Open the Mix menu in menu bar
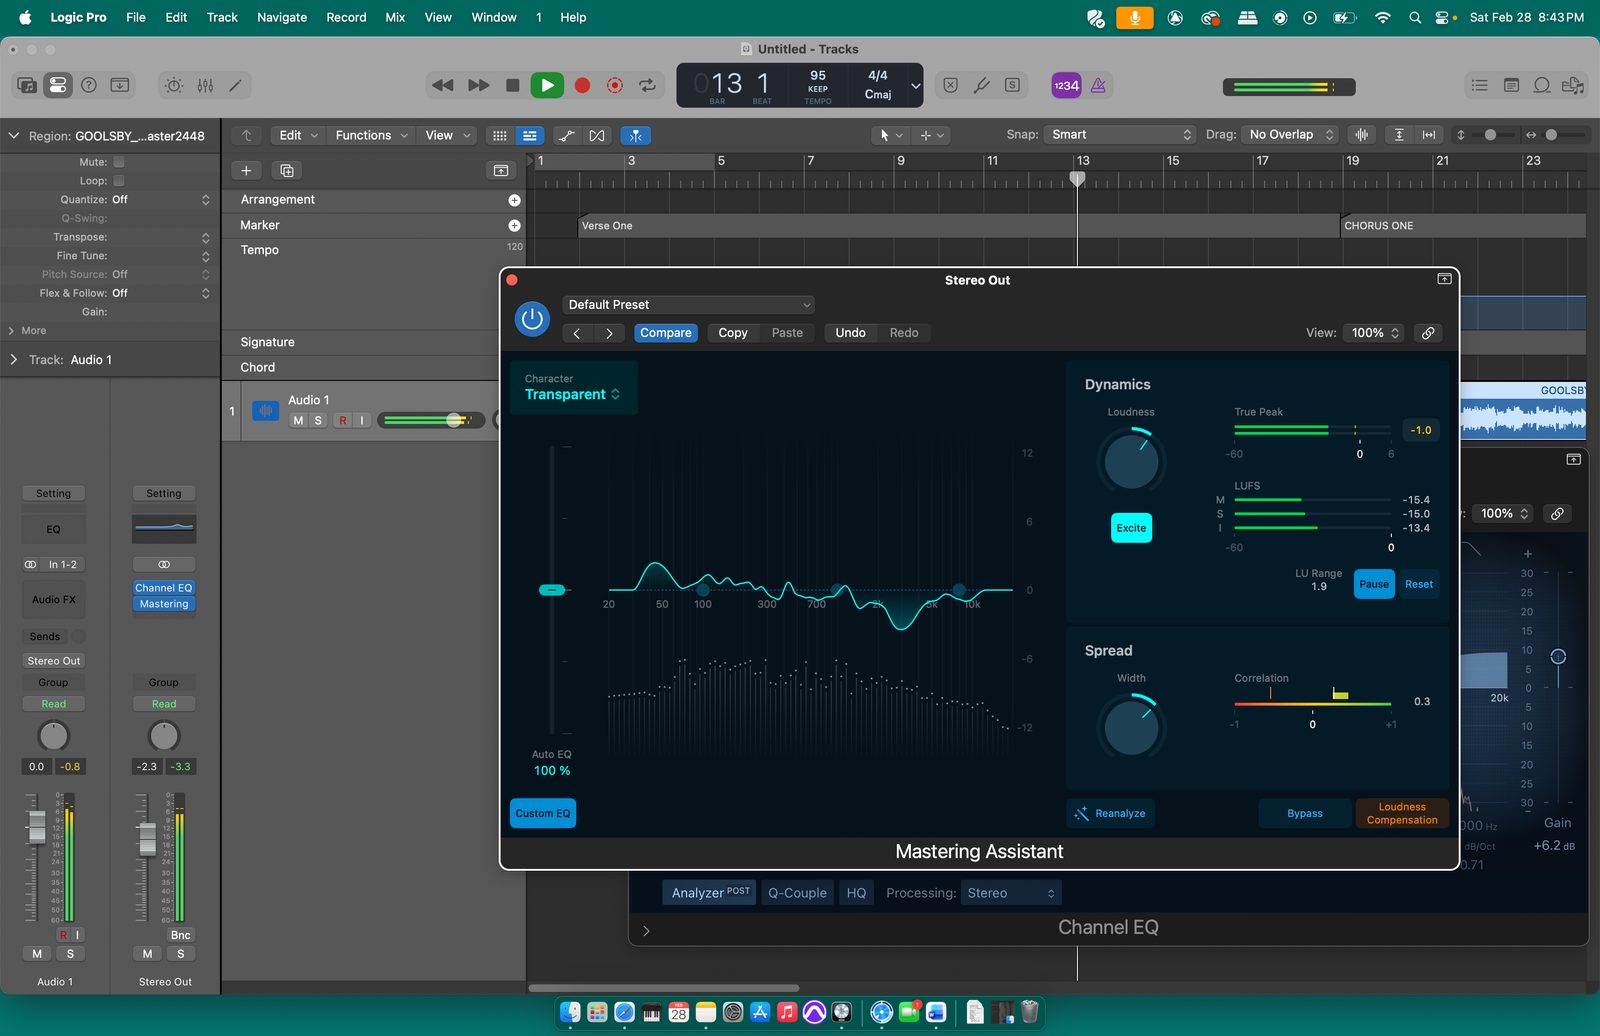Image resolution: width=1600 pixels, height=1036 pixels. (395, 17)
